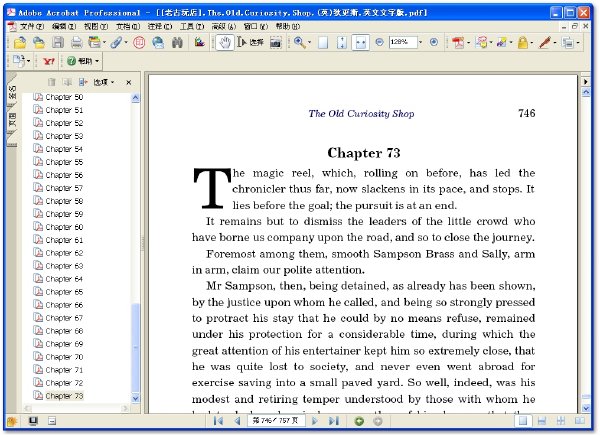600x437 pixels.
Task: Open the Create PDF dropdown arrow
Action: pos(468,43)
